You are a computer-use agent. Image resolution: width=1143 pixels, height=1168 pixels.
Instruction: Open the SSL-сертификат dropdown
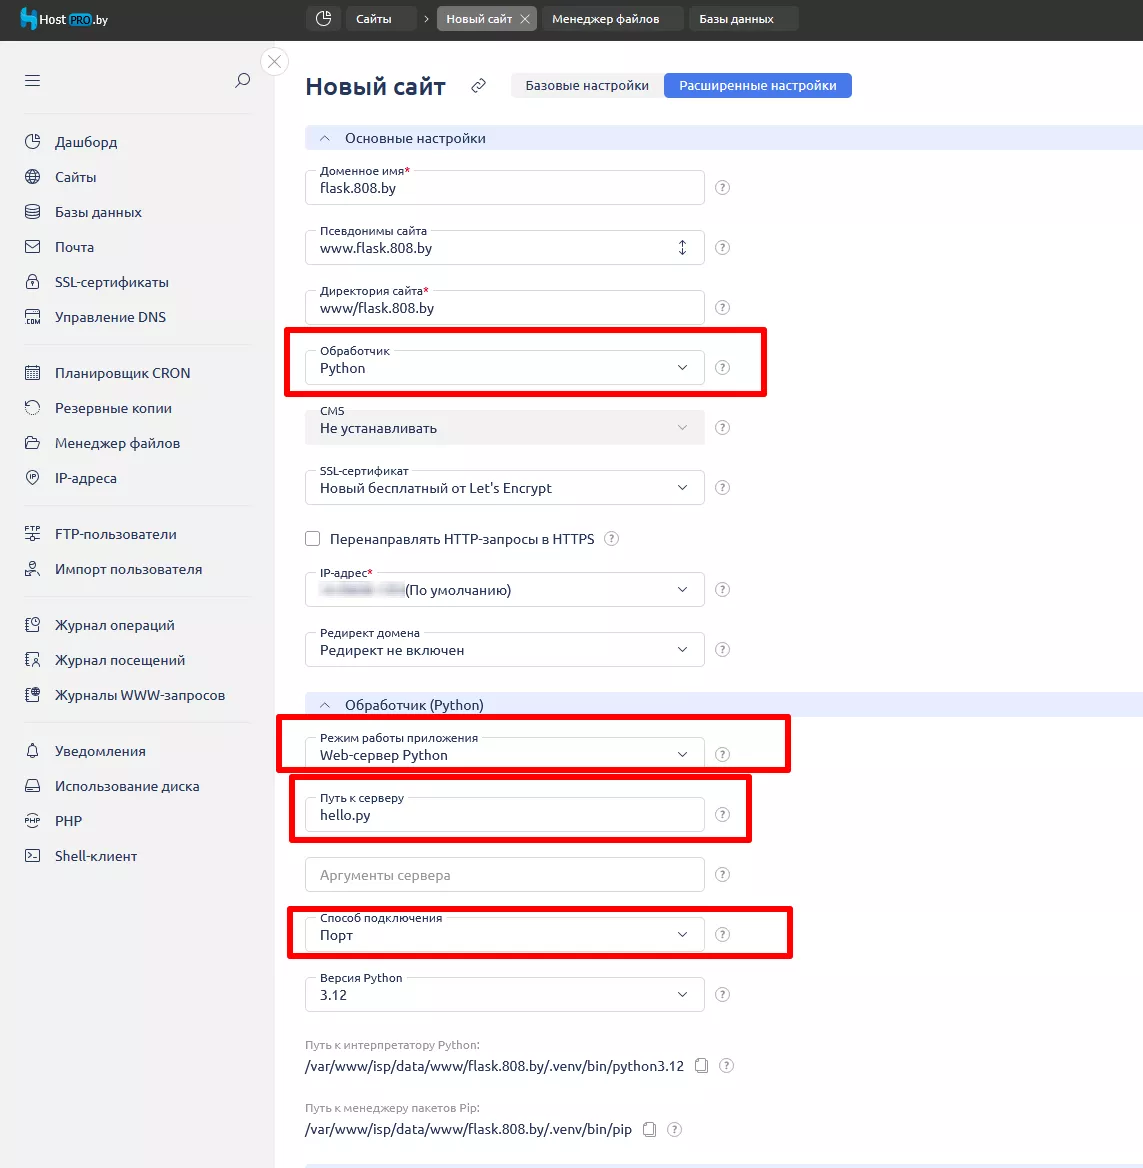[x=504, y=488]
